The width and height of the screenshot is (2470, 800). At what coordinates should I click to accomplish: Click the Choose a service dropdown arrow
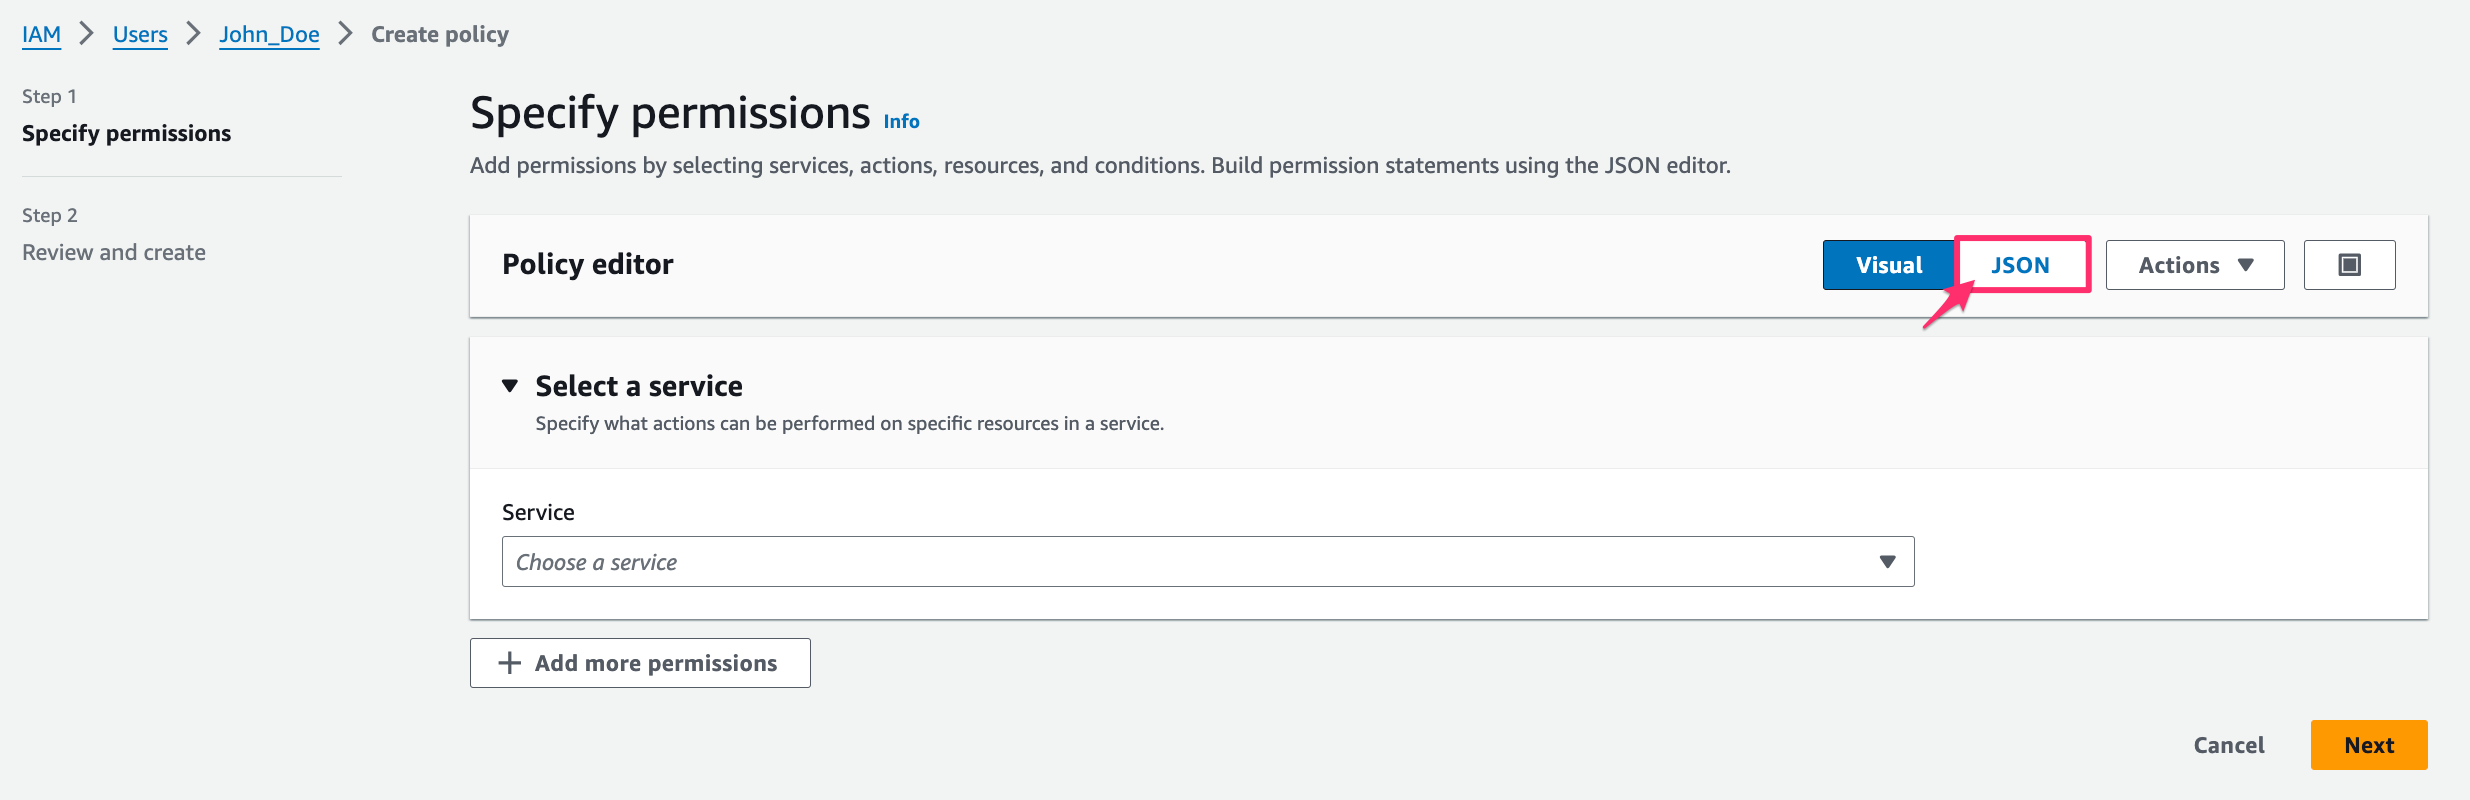tap(1886, 561)
